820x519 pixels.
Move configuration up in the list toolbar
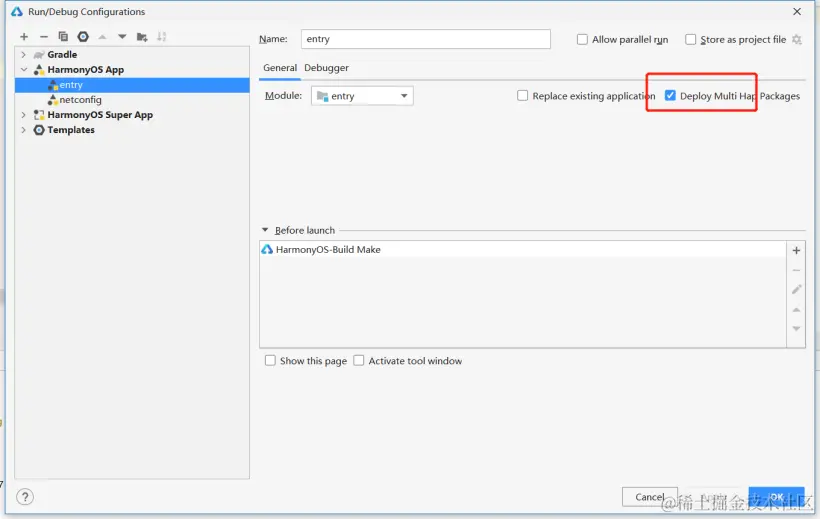point(102,37)
